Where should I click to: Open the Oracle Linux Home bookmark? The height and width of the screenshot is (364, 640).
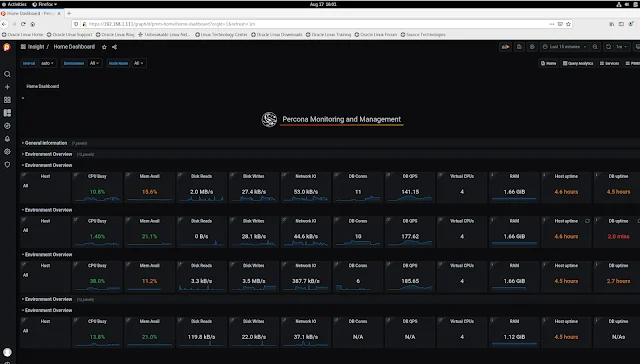22,35
